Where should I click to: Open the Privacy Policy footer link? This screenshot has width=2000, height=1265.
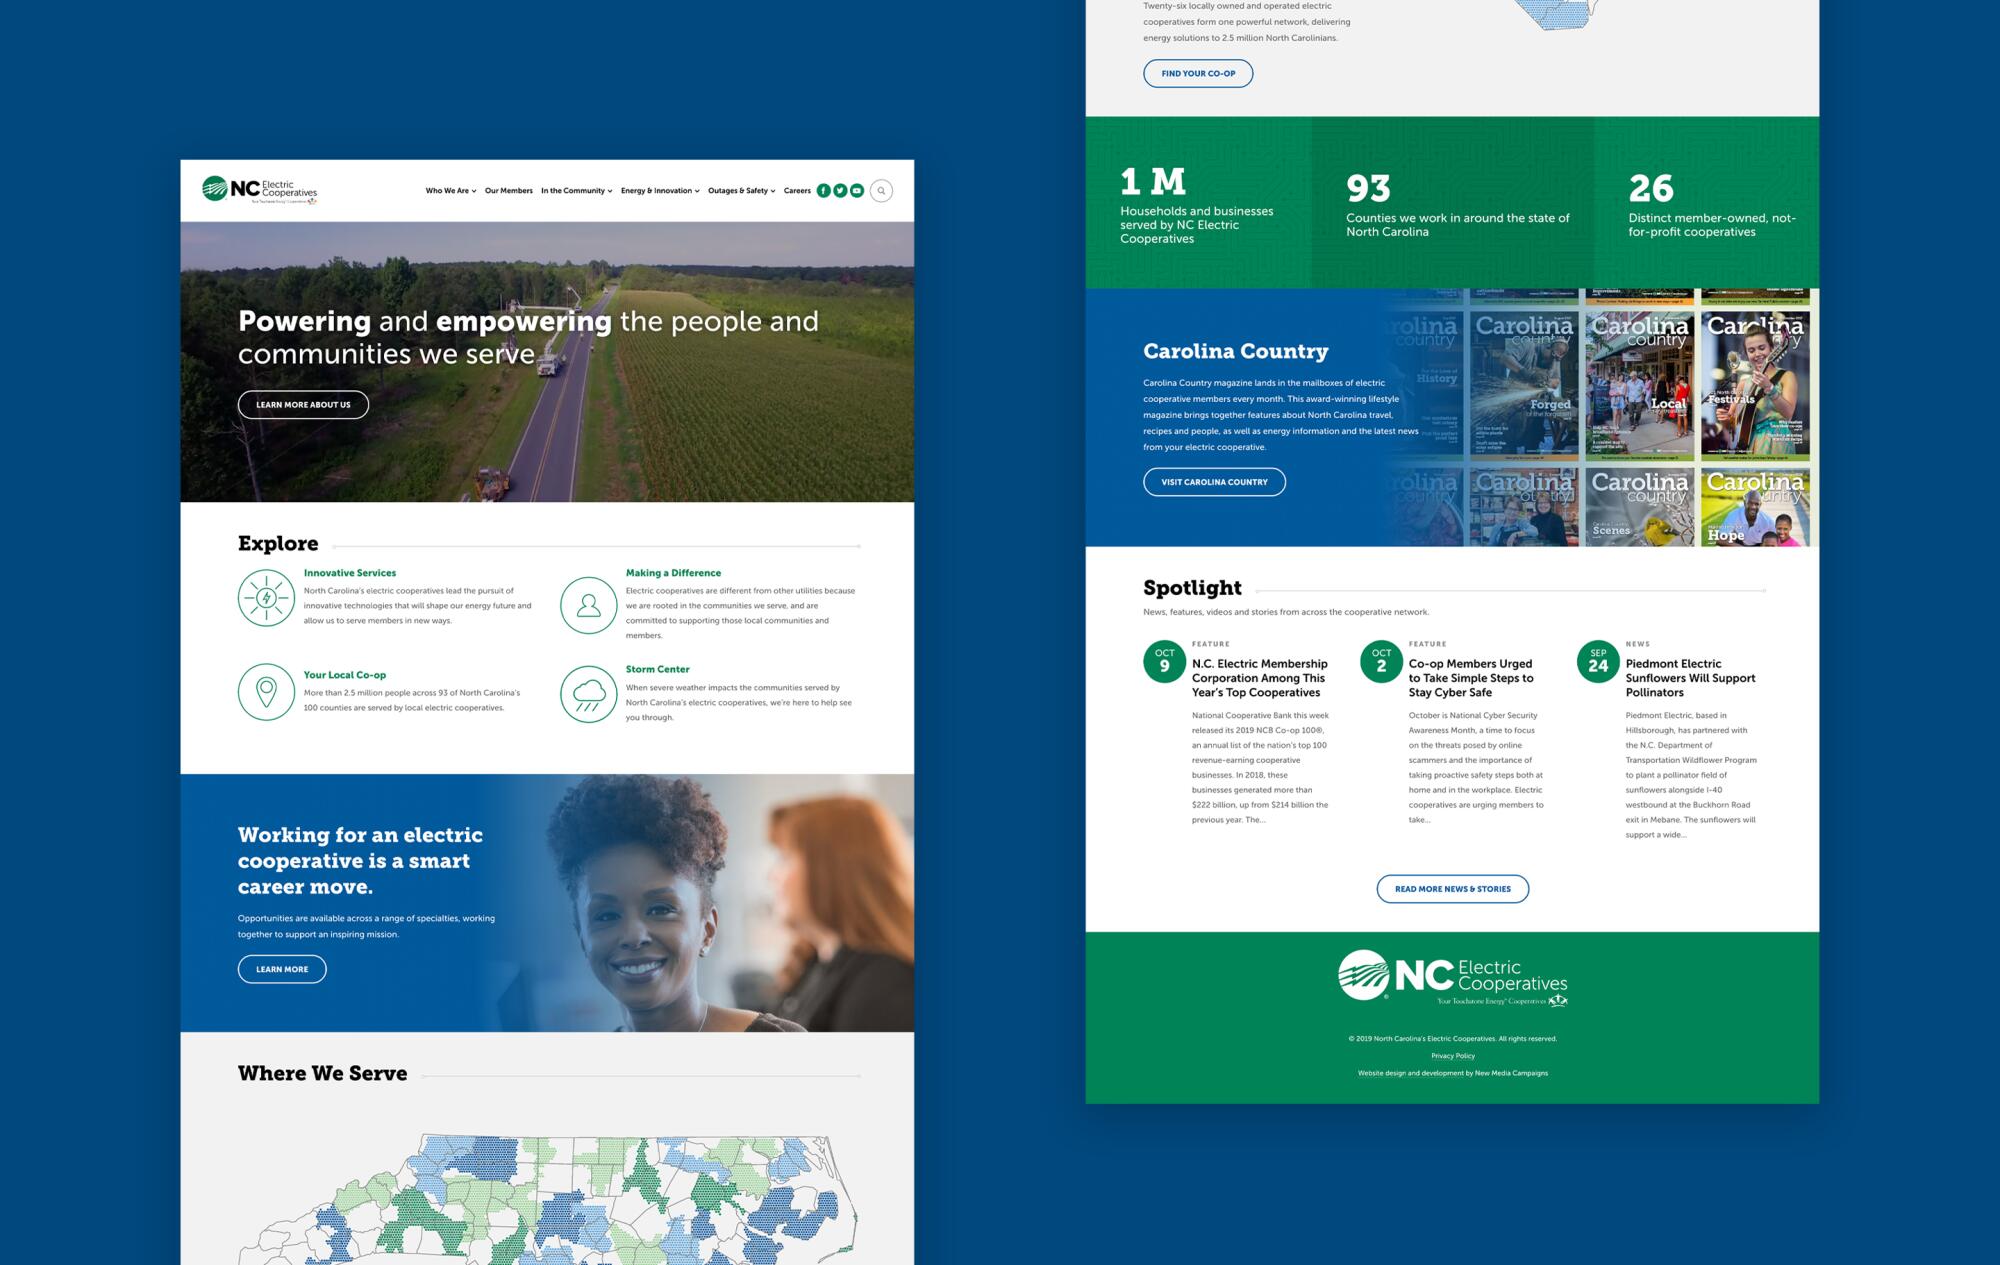click(1452, 1056)
